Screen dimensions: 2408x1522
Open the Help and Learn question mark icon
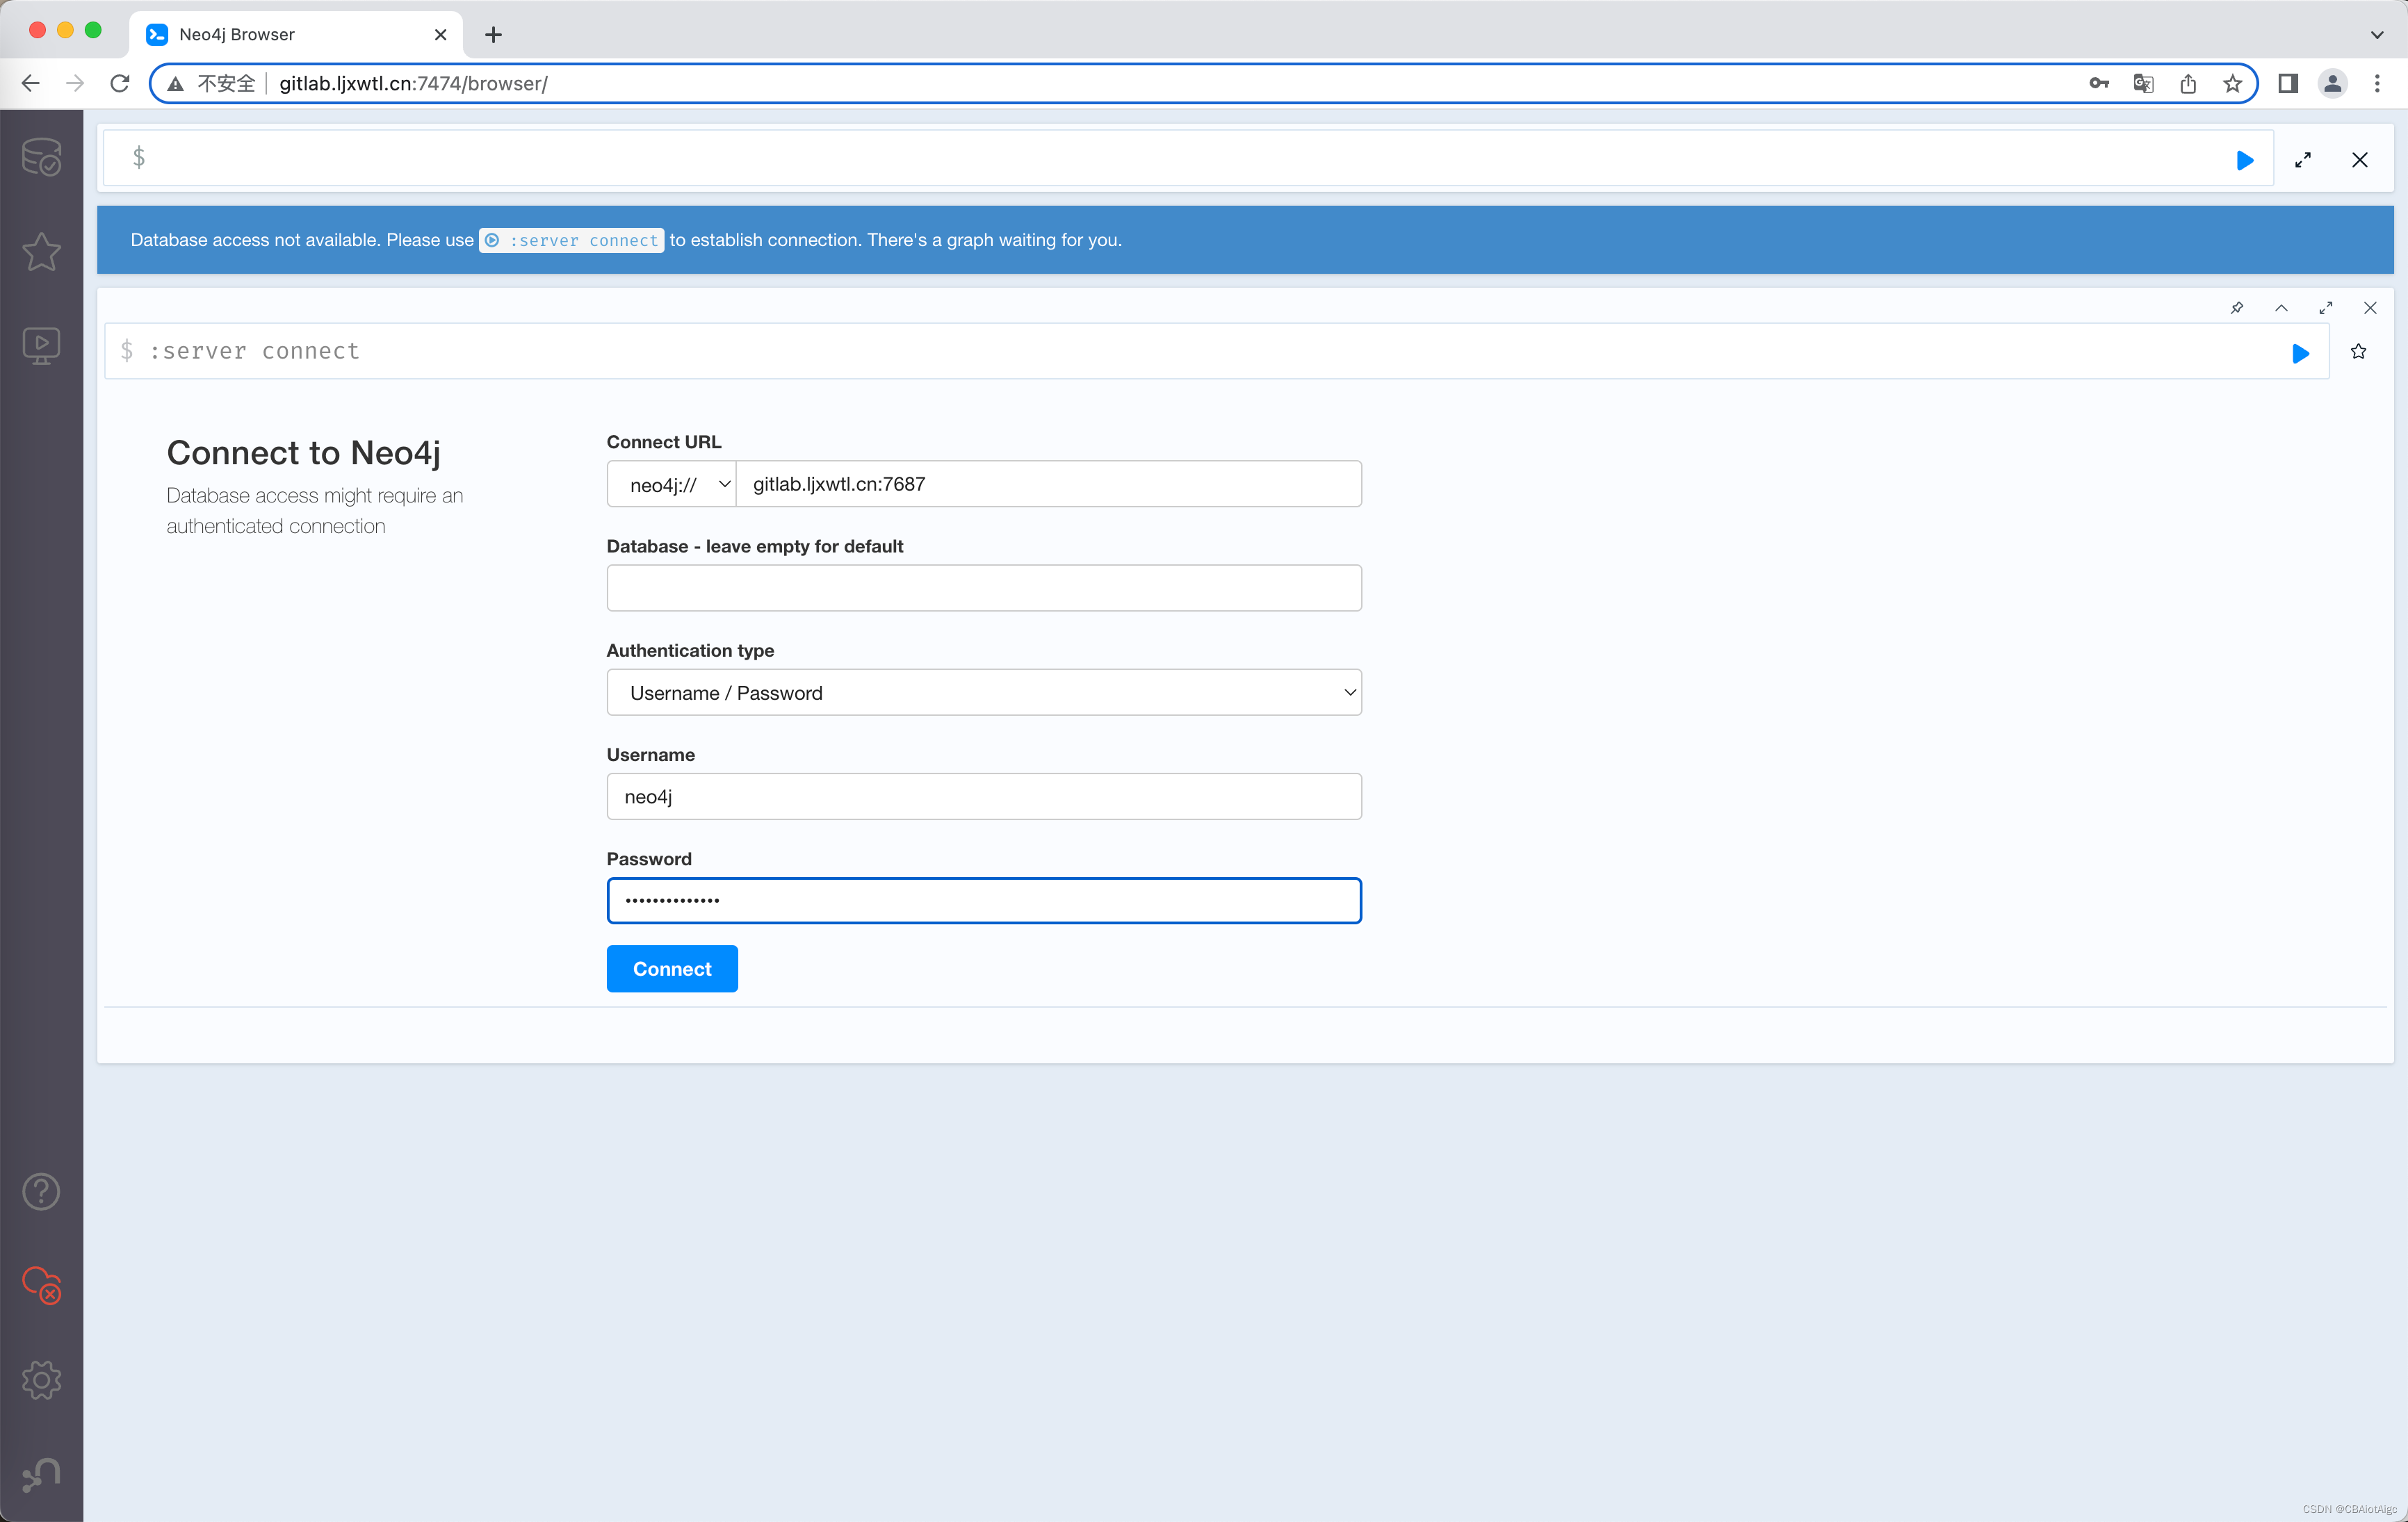pos(41,1191)
